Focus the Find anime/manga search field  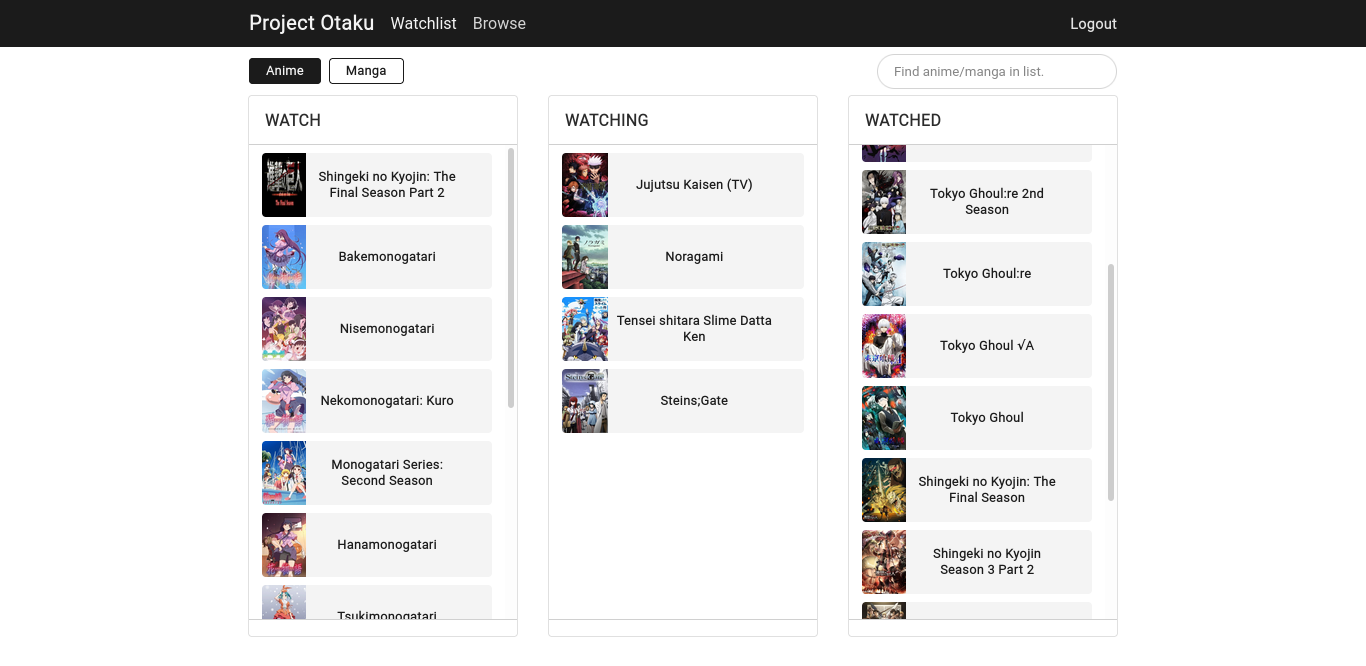996,72
